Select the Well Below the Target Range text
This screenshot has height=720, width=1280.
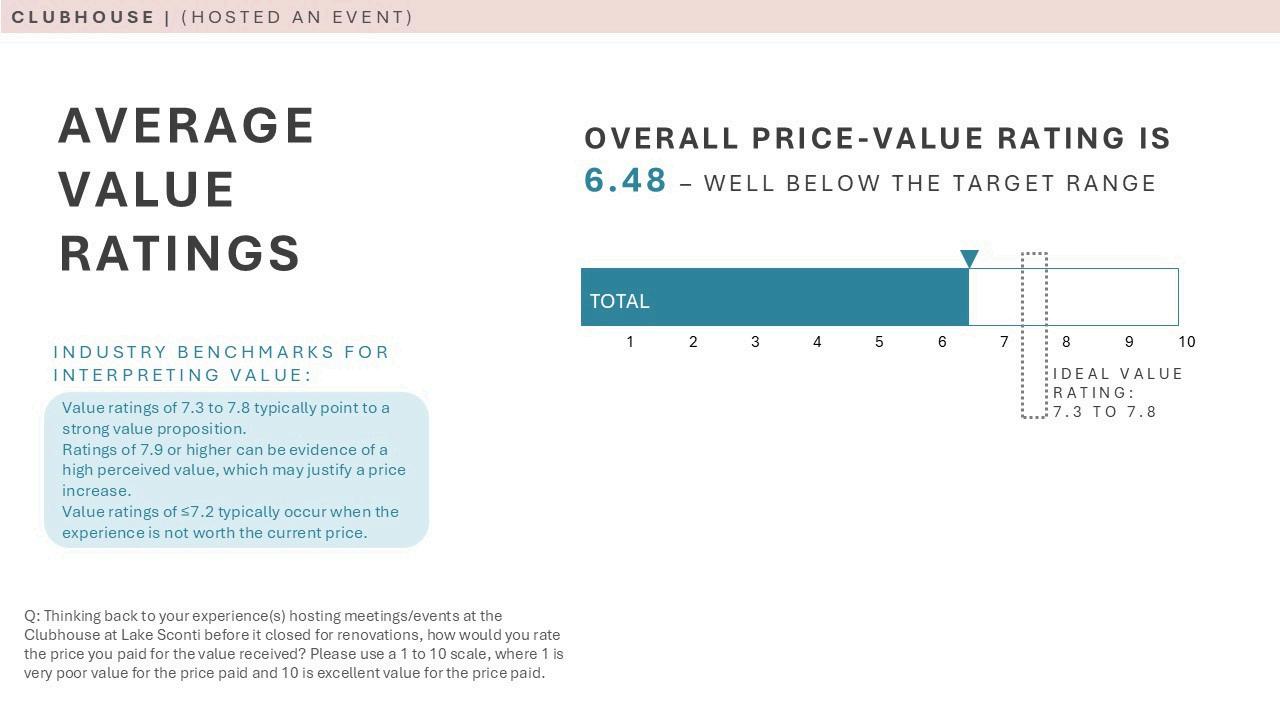[930, 184]
